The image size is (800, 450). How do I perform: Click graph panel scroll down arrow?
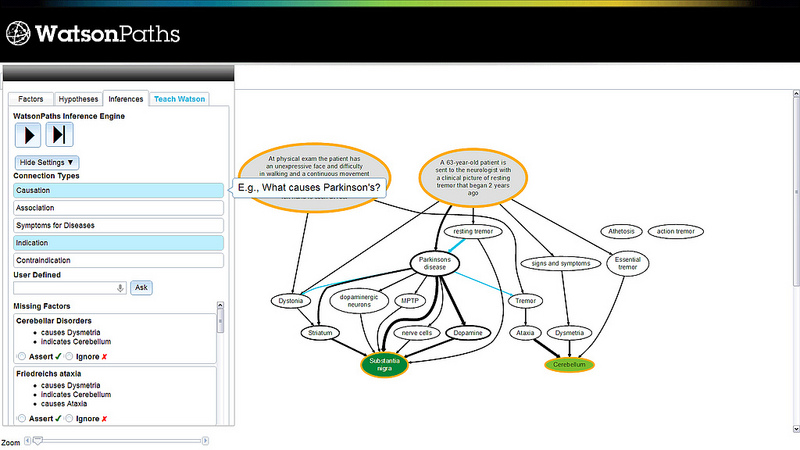796,429
